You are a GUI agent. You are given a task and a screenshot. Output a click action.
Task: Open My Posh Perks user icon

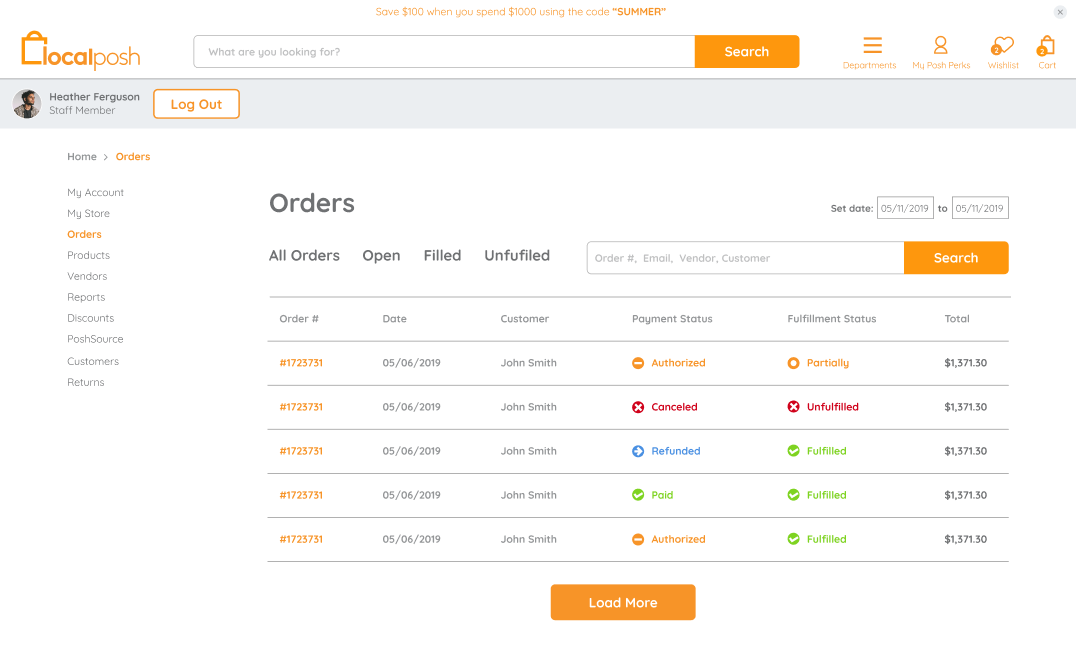[x=940, y=45]
